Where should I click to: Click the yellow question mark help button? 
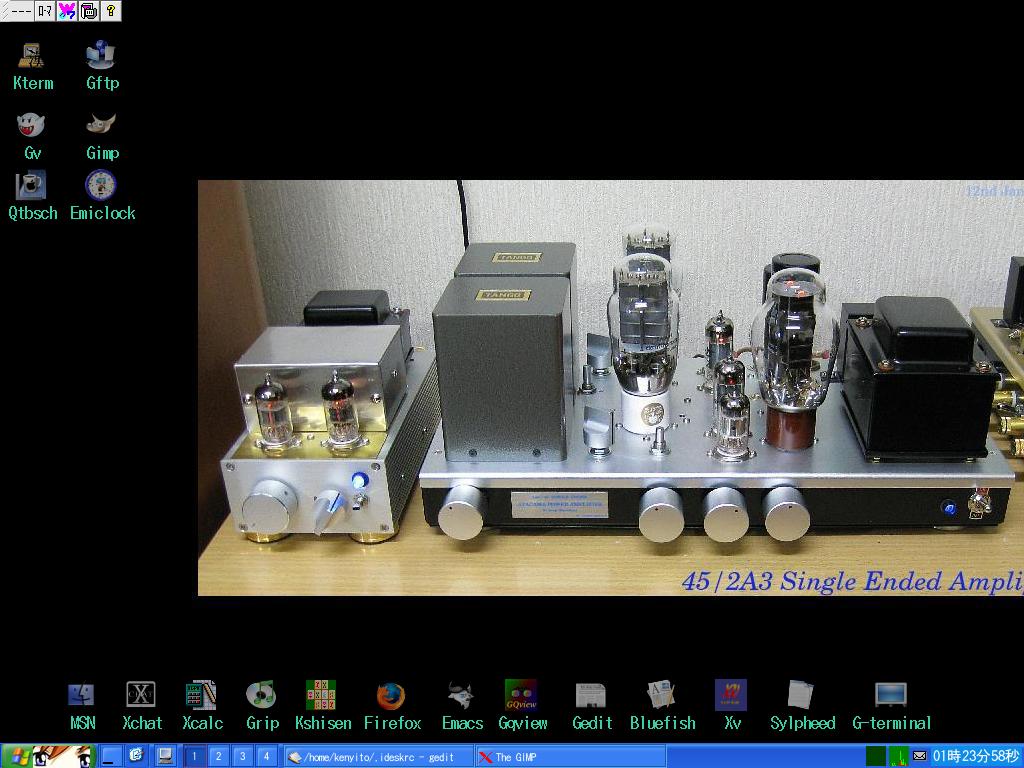point(111,11)
